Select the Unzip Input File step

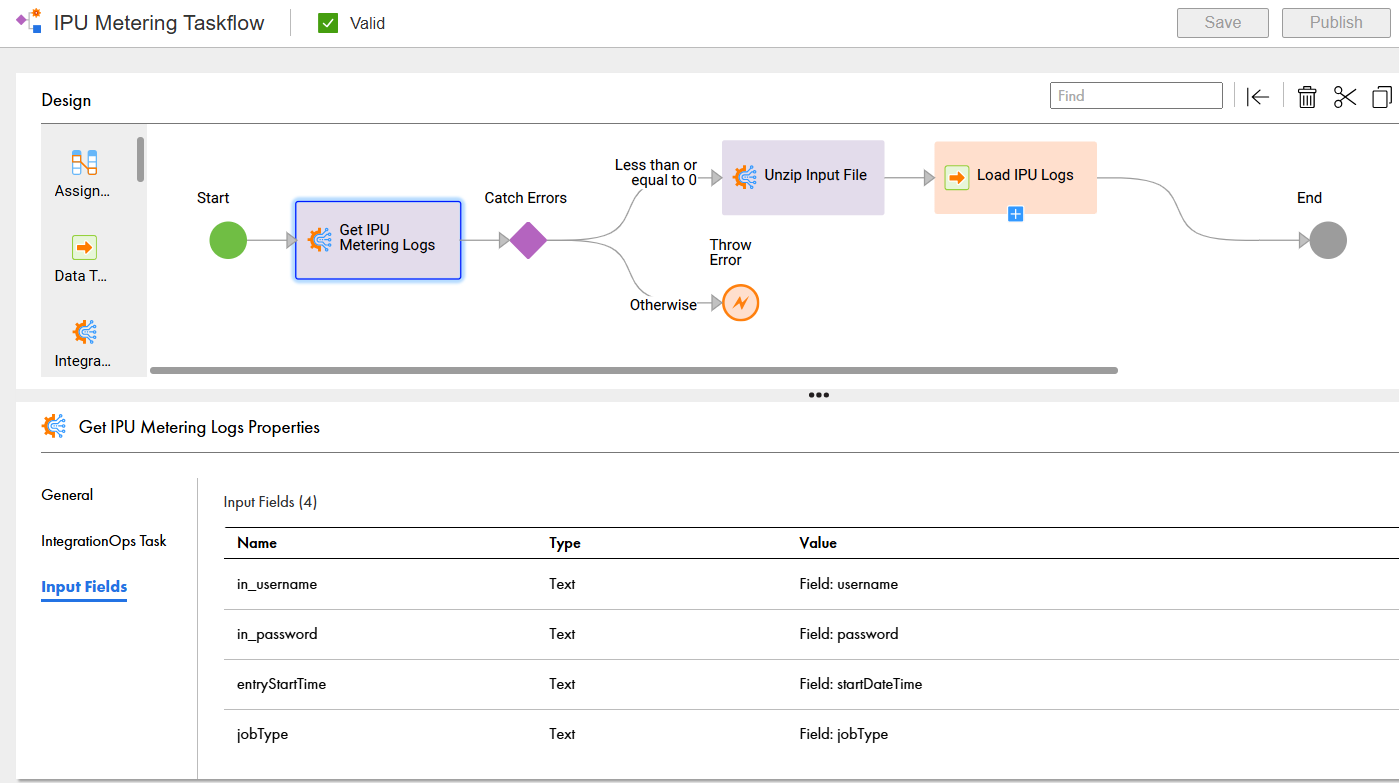(803, 177)
